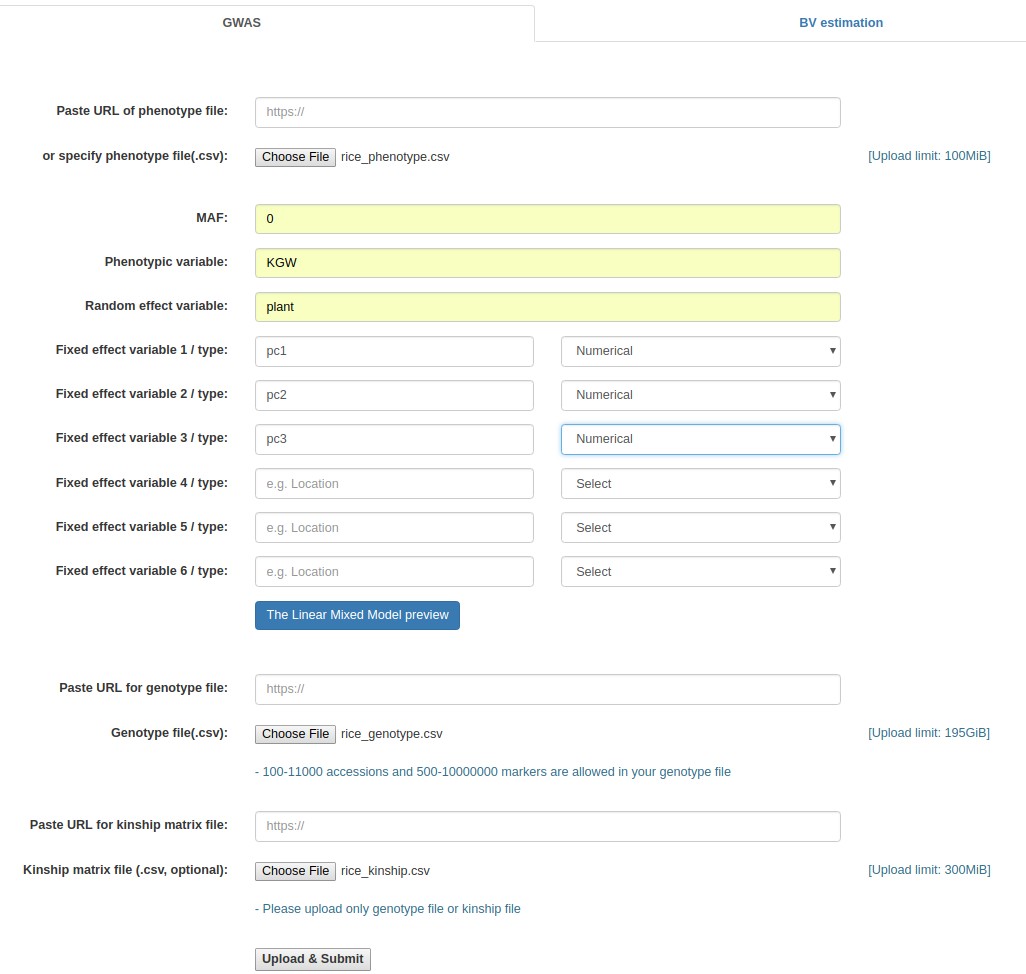
Task: Choose File for kinship matrix
Action: (x=295, y=871)
